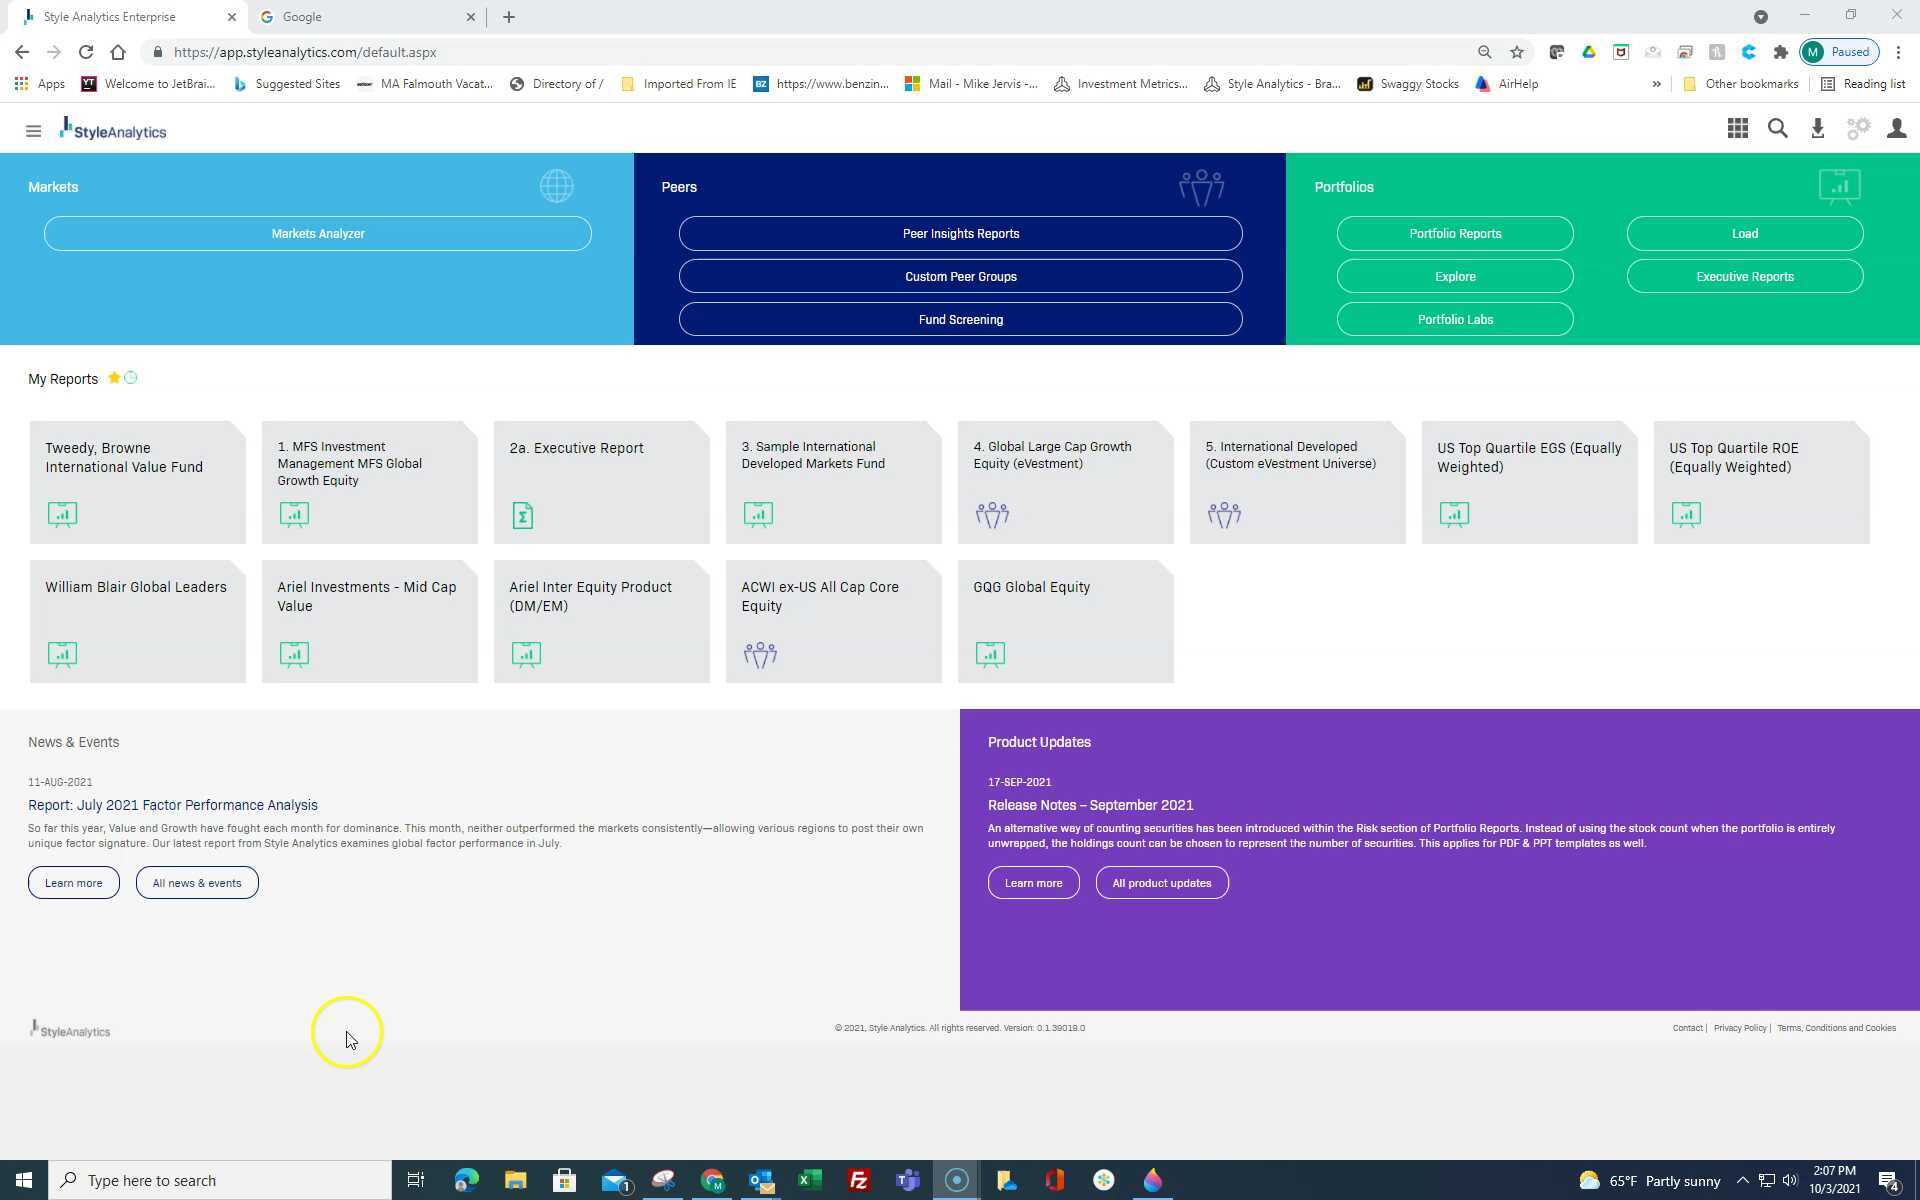Click the portfolio chart icon on Tweedy, Browne tile

pyautogui.click(x=62, y=515)
